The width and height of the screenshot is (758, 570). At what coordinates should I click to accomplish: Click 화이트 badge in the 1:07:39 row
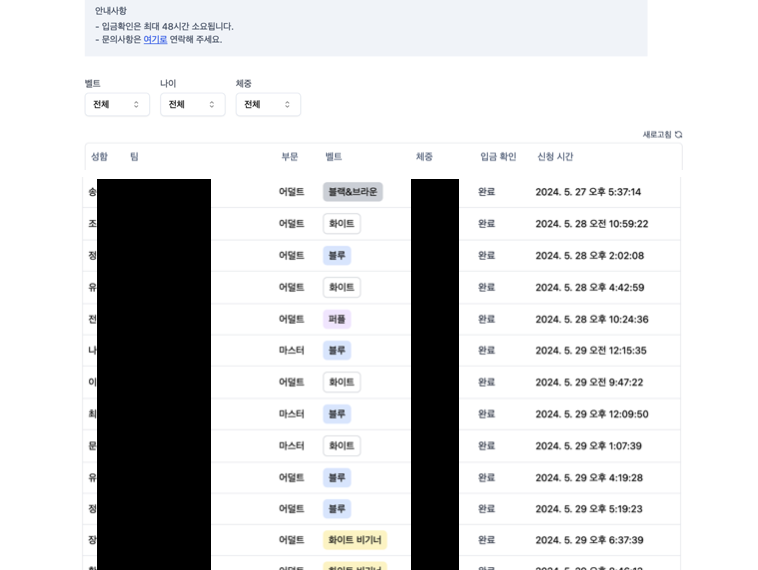pos(342,446)
